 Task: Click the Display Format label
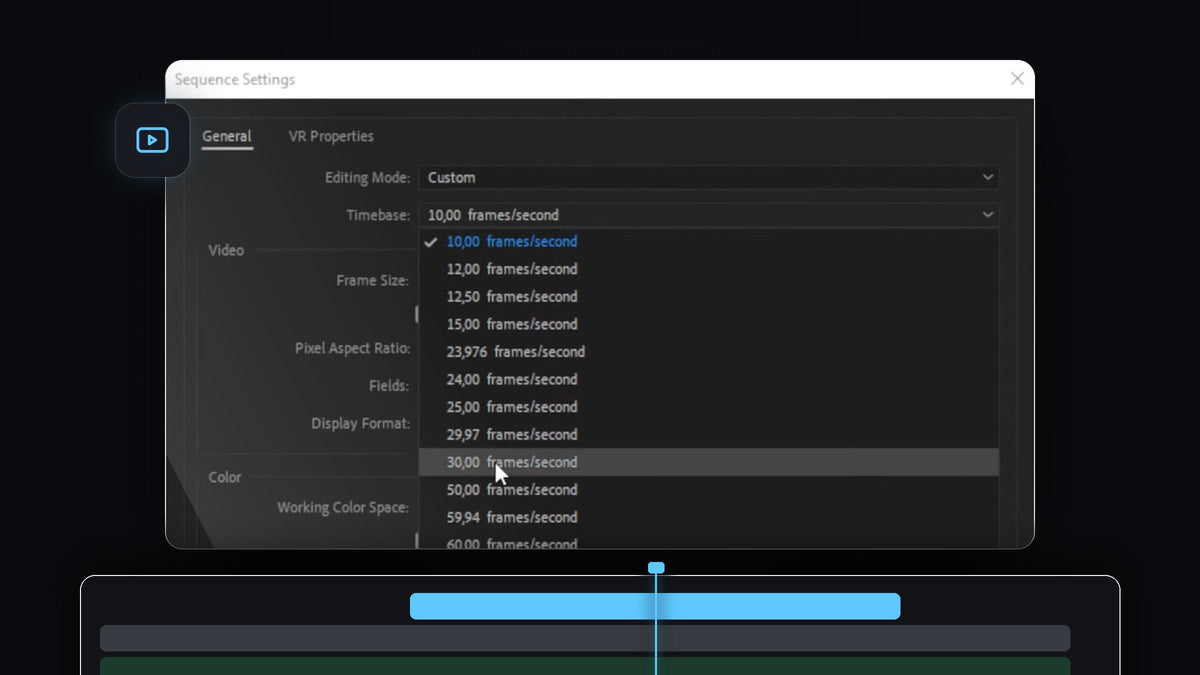361,424
